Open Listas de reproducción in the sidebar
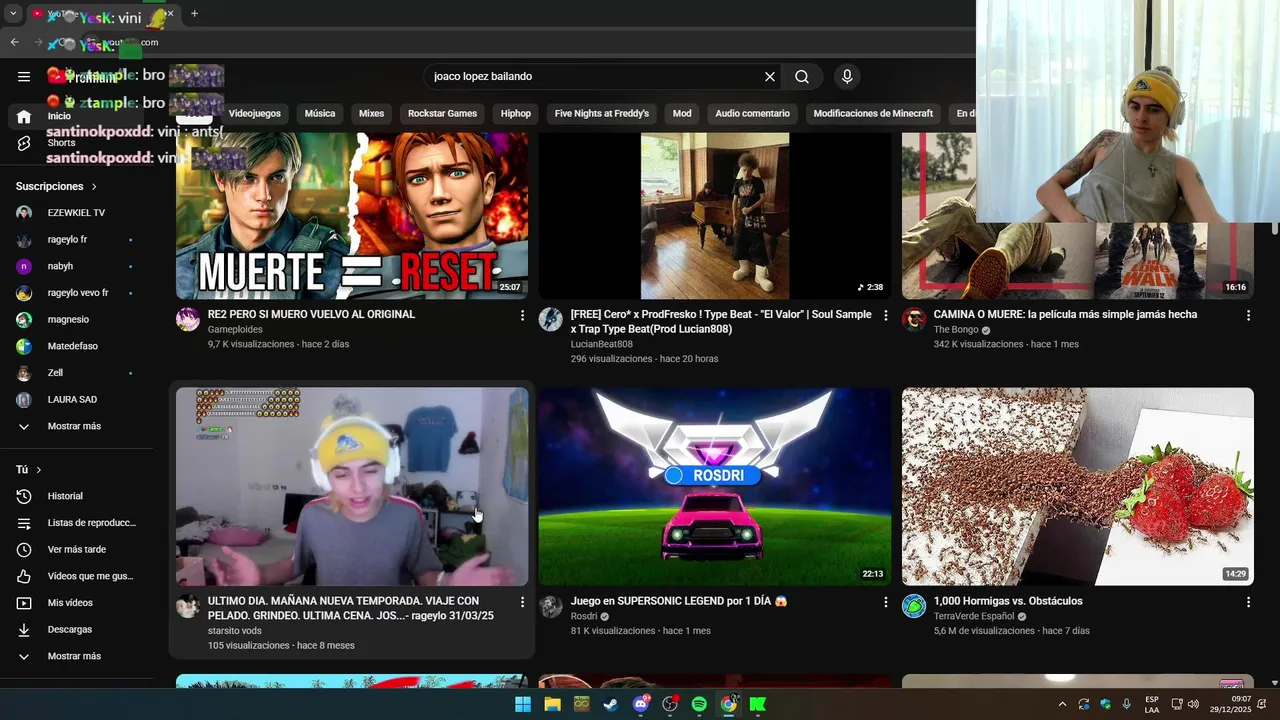1280x720 pixels. pos(77,523)
